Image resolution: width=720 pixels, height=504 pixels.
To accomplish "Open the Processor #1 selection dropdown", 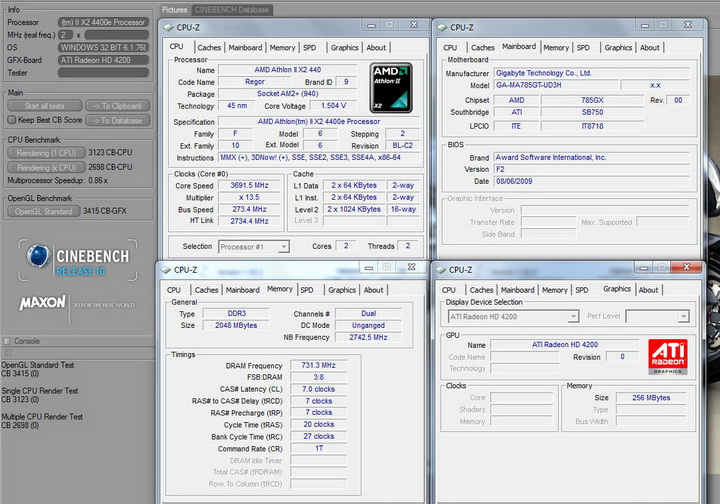I will click(x=254, y=246).
